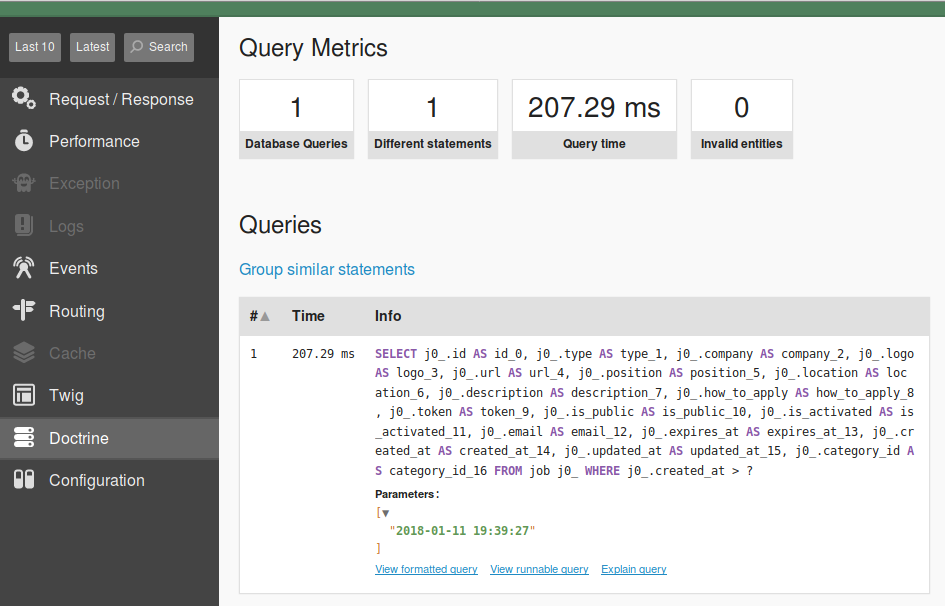Click View formatted query link
Image resolution: width=945 pixels, height=606 pixels.
pyautogui.click(x=426, y=569)
